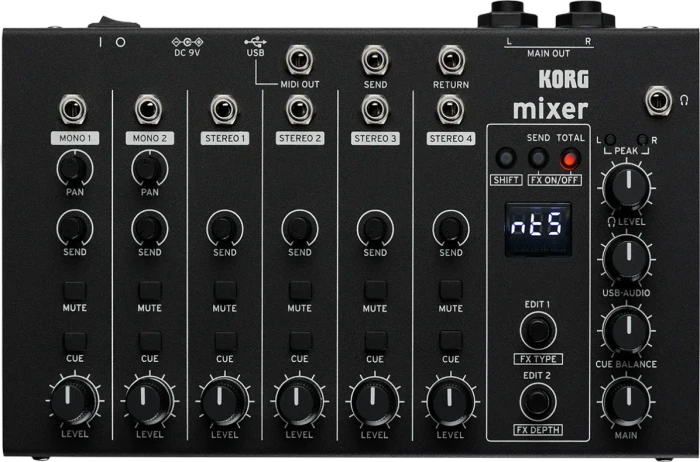Click the MONO 2 SEND knob

click(150, 228)
